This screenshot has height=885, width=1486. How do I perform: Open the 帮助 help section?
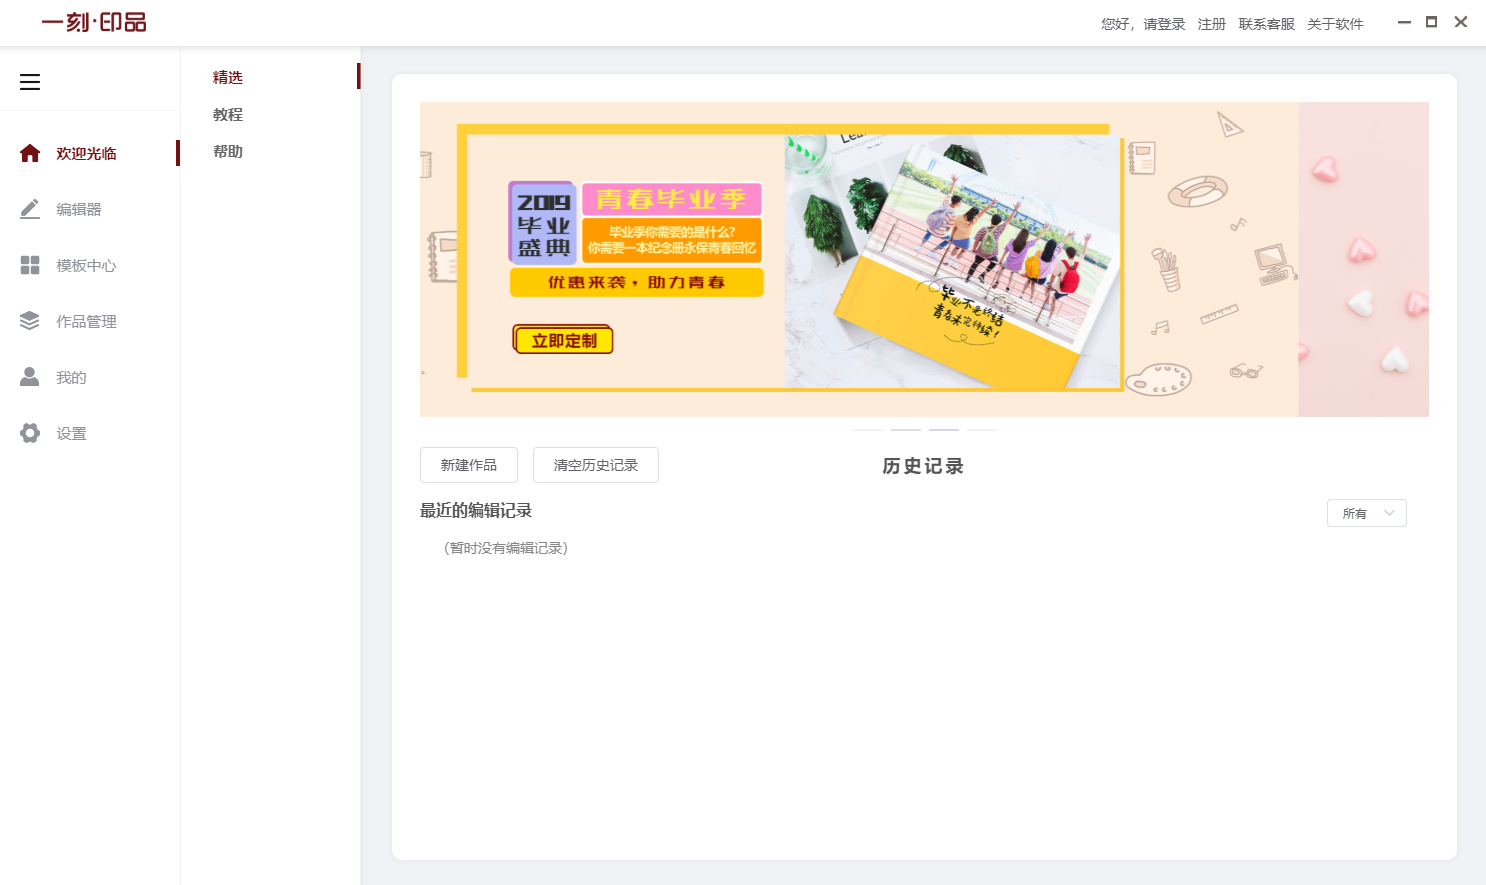(226, 151)
